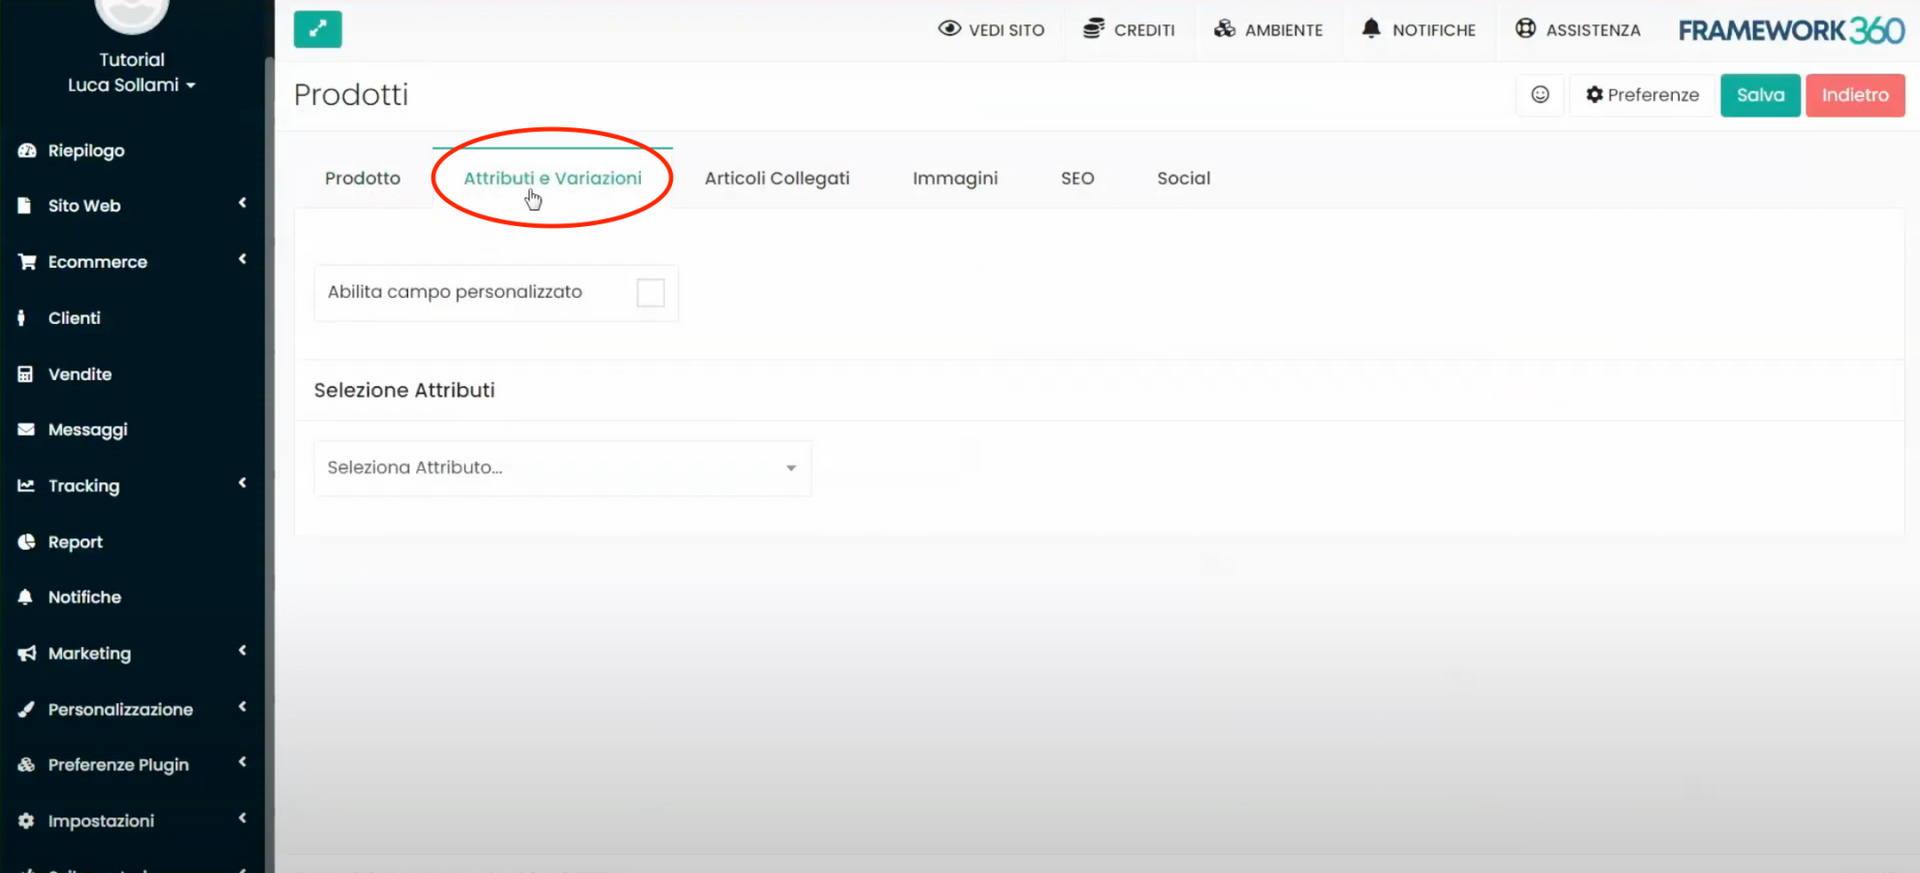Open NOTIFICHE bell in top bar
The width and height of the screenshot is (1920, 873).
pyautogui.click(x=1371, y=29)
